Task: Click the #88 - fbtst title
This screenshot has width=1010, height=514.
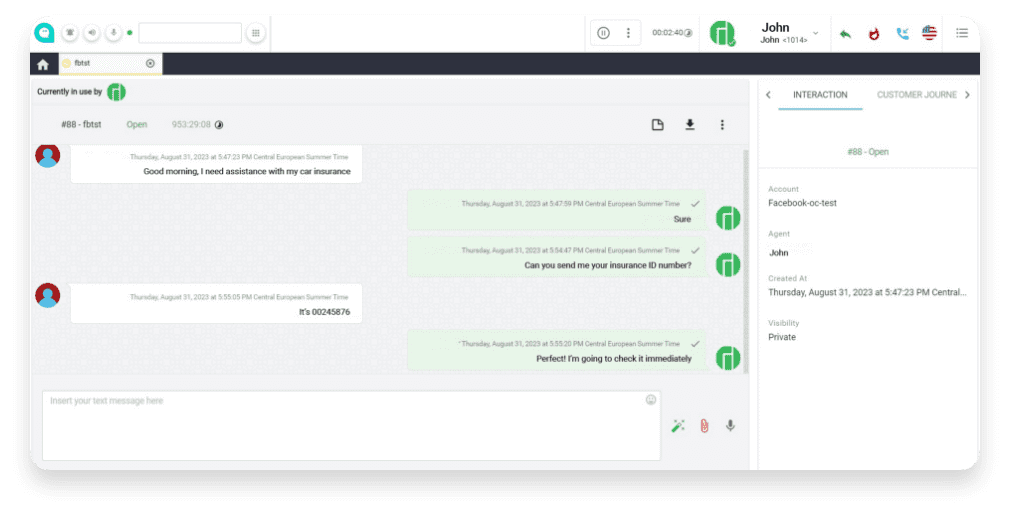Action: click(81, 124)
